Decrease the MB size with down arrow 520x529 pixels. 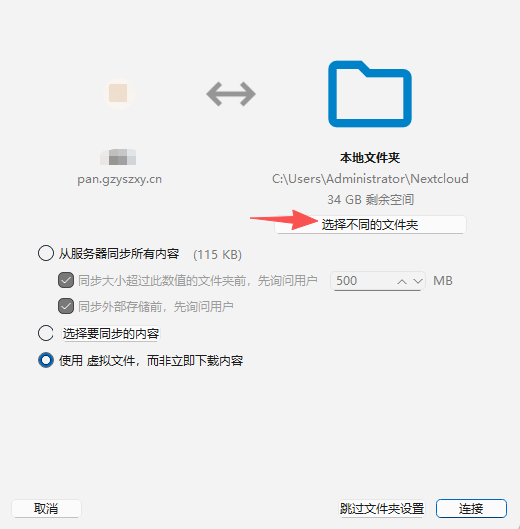click(x=418, y=281)
